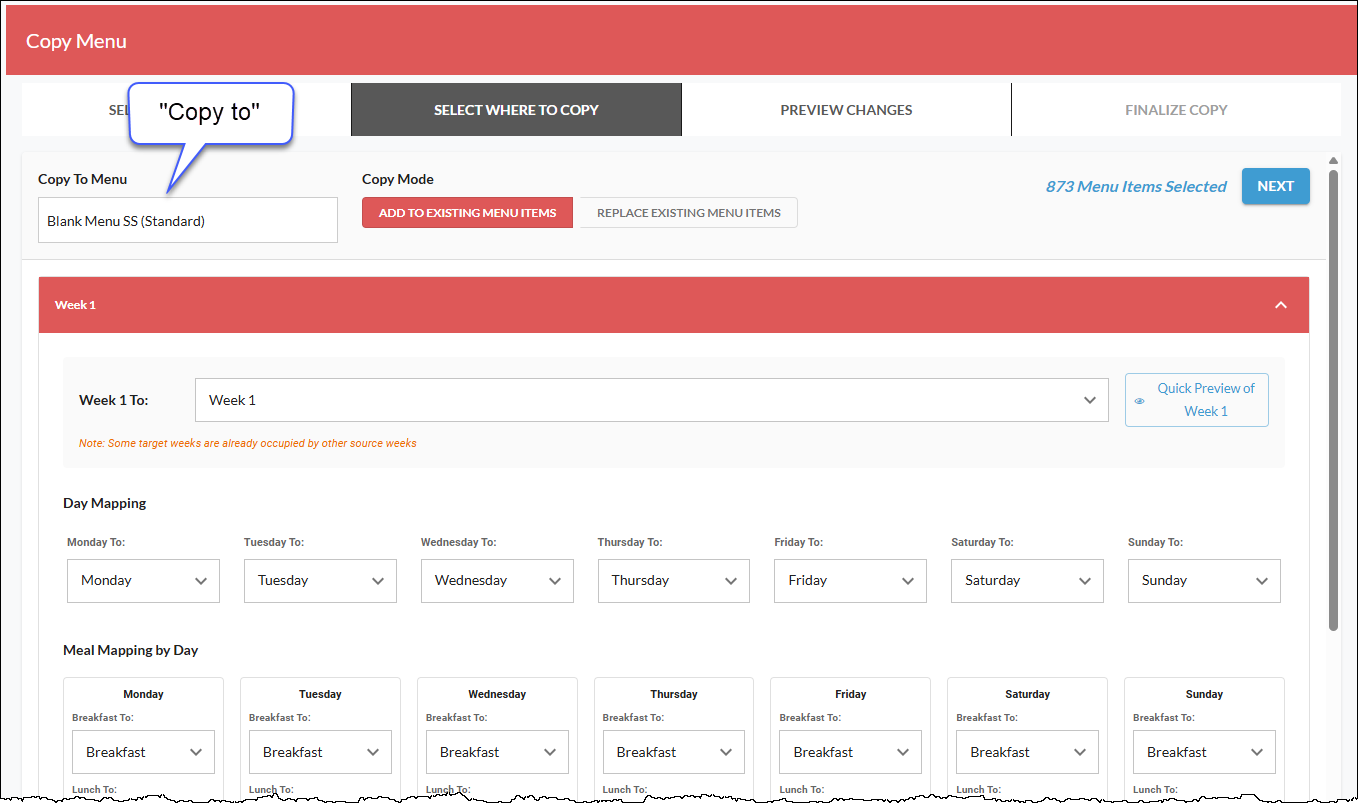1358x803 pixels.
Task: Open the Sunday To day mapping dropdown
Action: pos(1203,580)
